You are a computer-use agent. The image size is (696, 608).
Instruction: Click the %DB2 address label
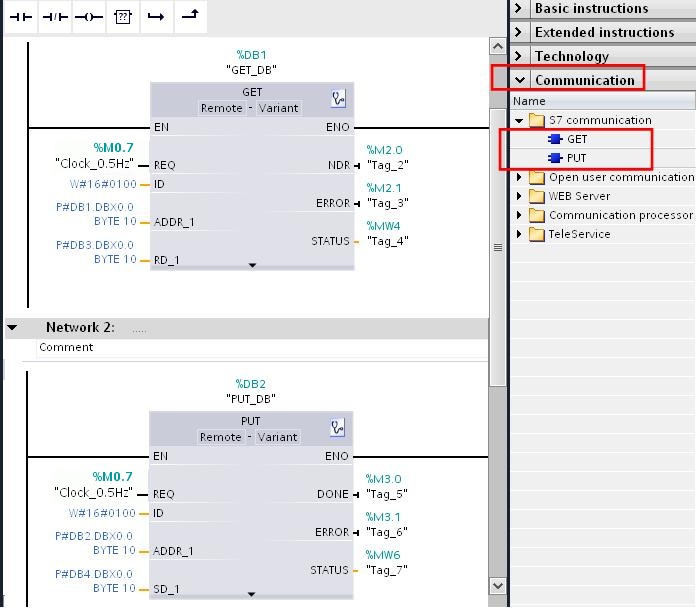251,384
